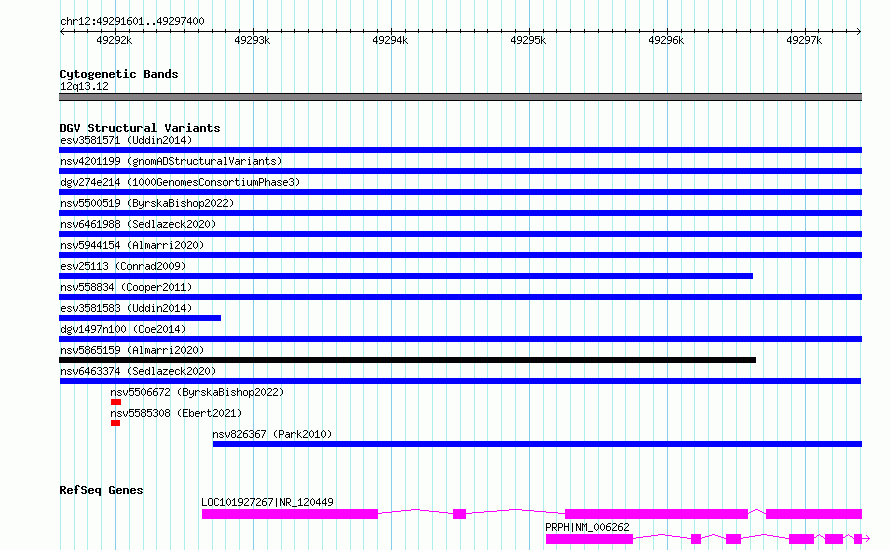The width and height of the screenshot is (890, 550).
Task: Click the right arrowhead of the ruler
Action: click(859, 32)
